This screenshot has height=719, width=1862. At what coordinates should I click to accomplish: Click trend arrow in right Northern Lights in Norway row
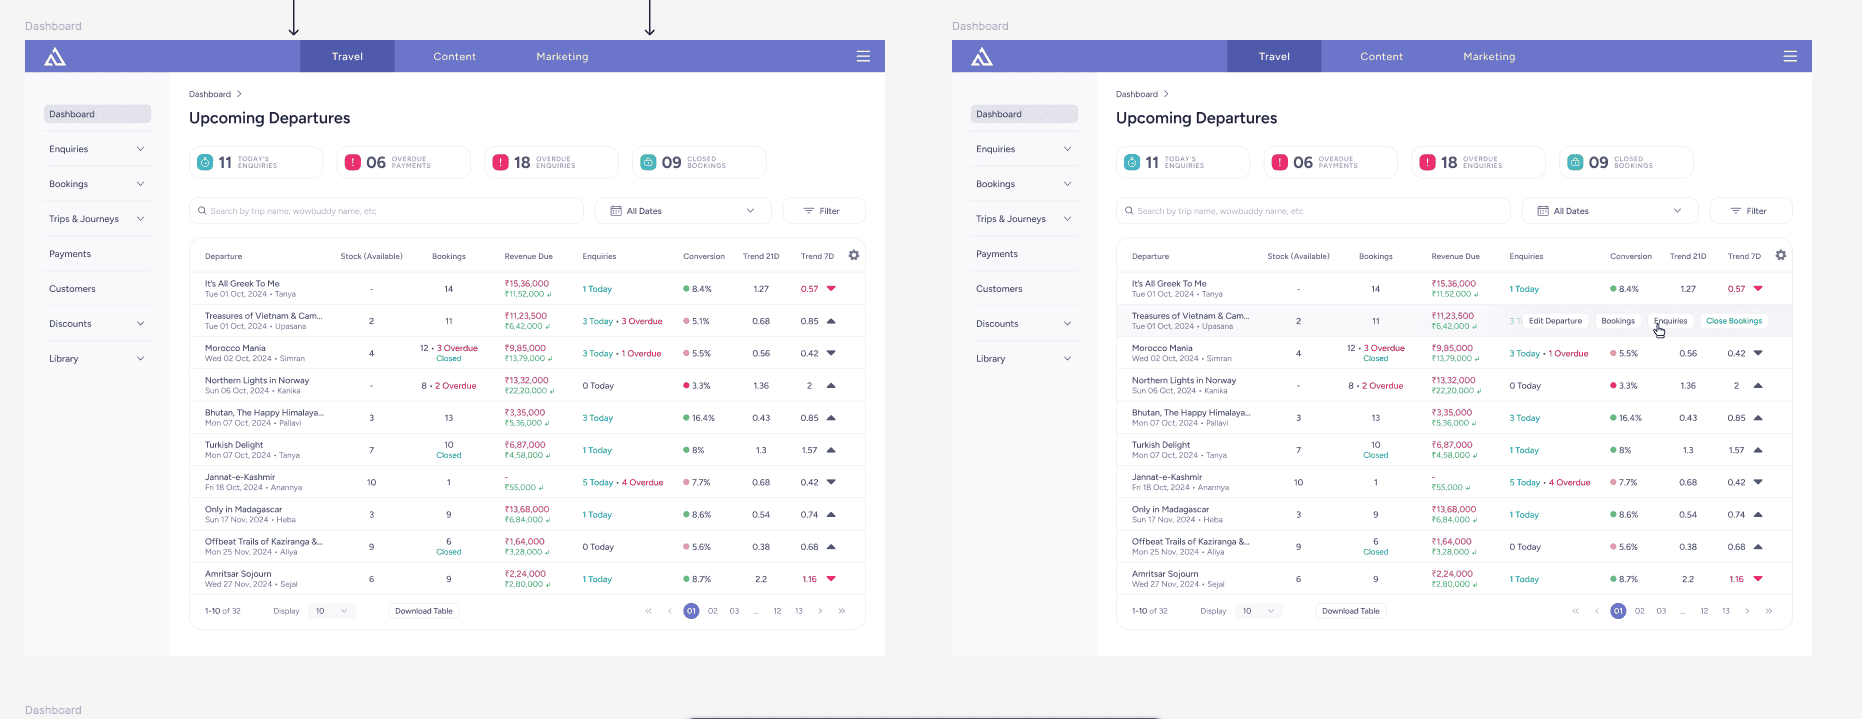pos(1758,385)
